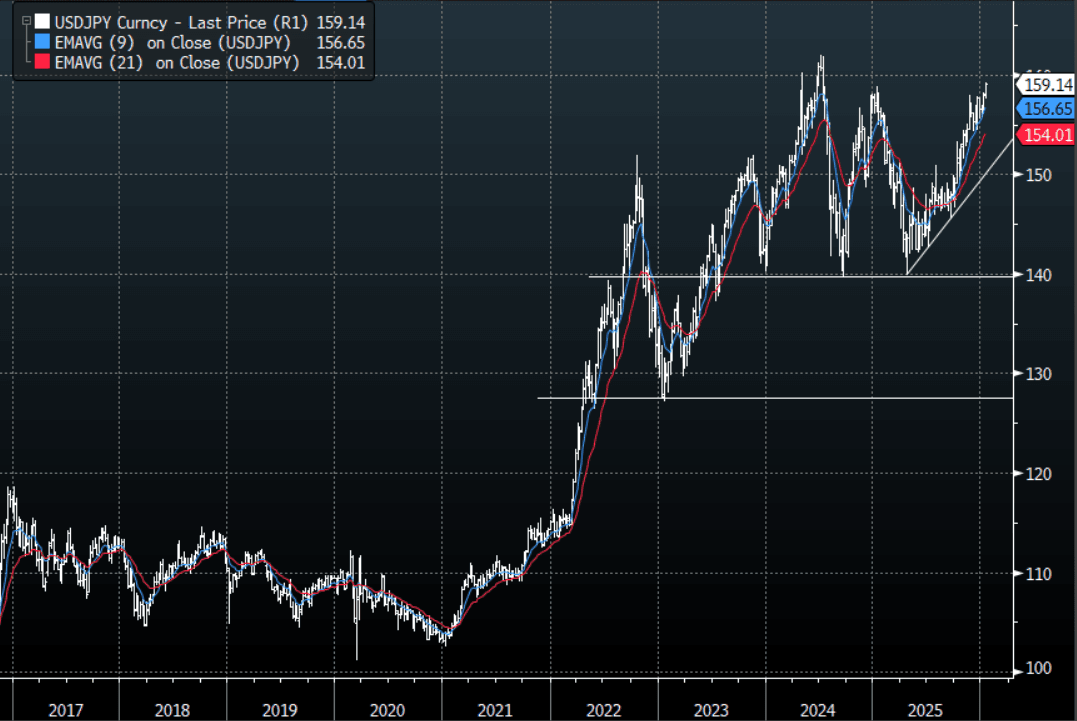1077x721 pixels.
Task: Click the red 154.01 EMA axis tag
Action: pyautogui.click(x=1046, y=135)
